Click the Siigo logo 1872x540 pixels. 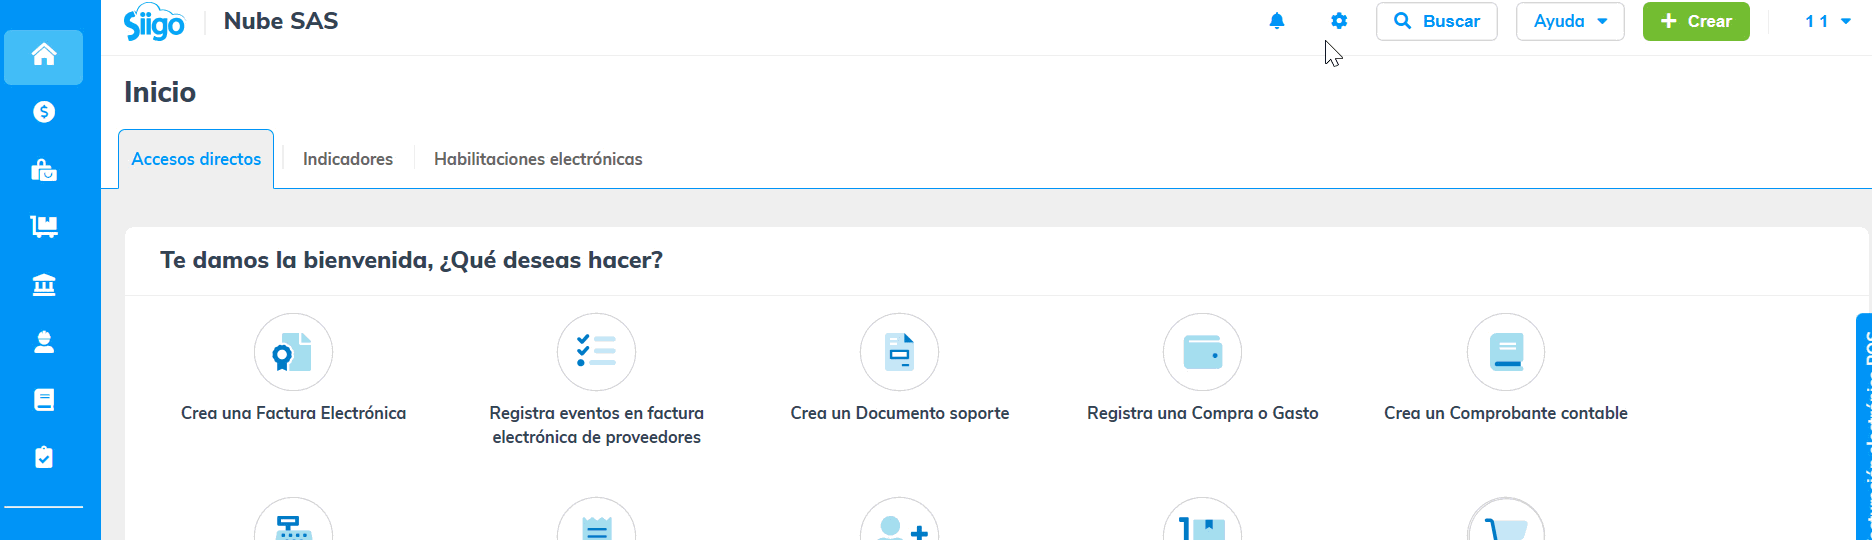(x=154, y=22)
